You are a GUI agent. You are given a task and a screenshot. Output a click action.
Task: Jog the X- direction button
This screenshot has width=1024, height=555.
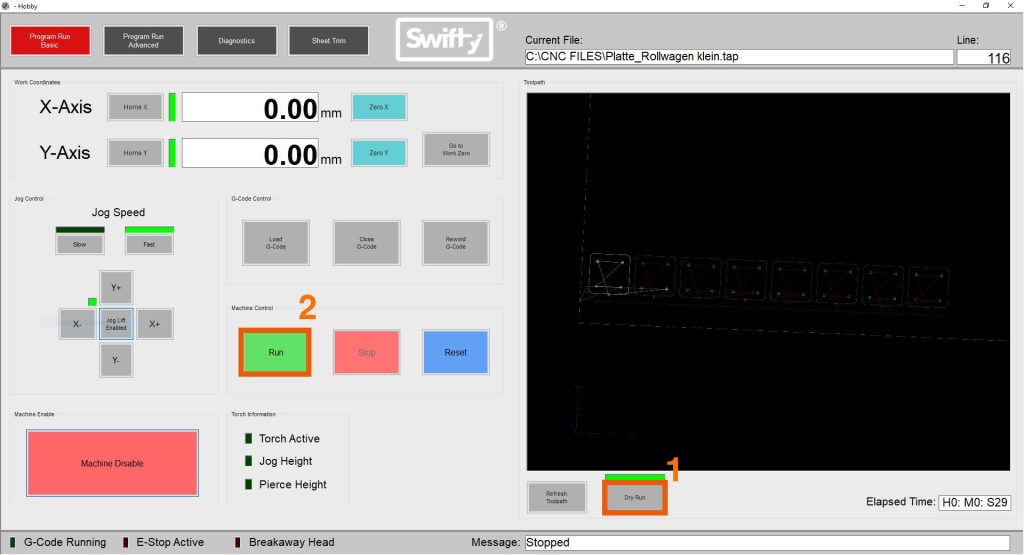[77, 324]
